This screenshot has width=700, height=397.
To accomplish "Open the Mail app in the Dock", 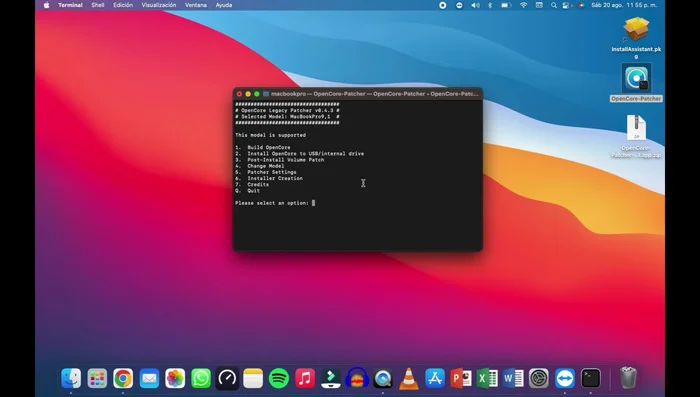I will pos(149,378).
